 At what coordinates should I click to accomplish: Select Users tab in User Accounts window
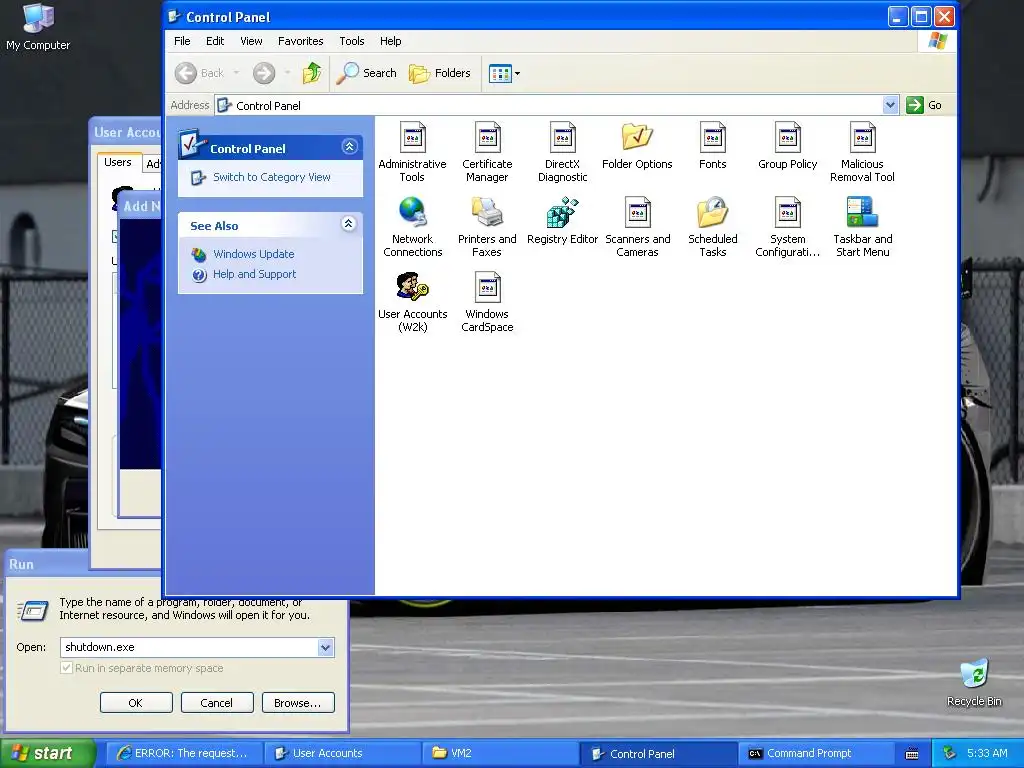click(x=118, y=163)
